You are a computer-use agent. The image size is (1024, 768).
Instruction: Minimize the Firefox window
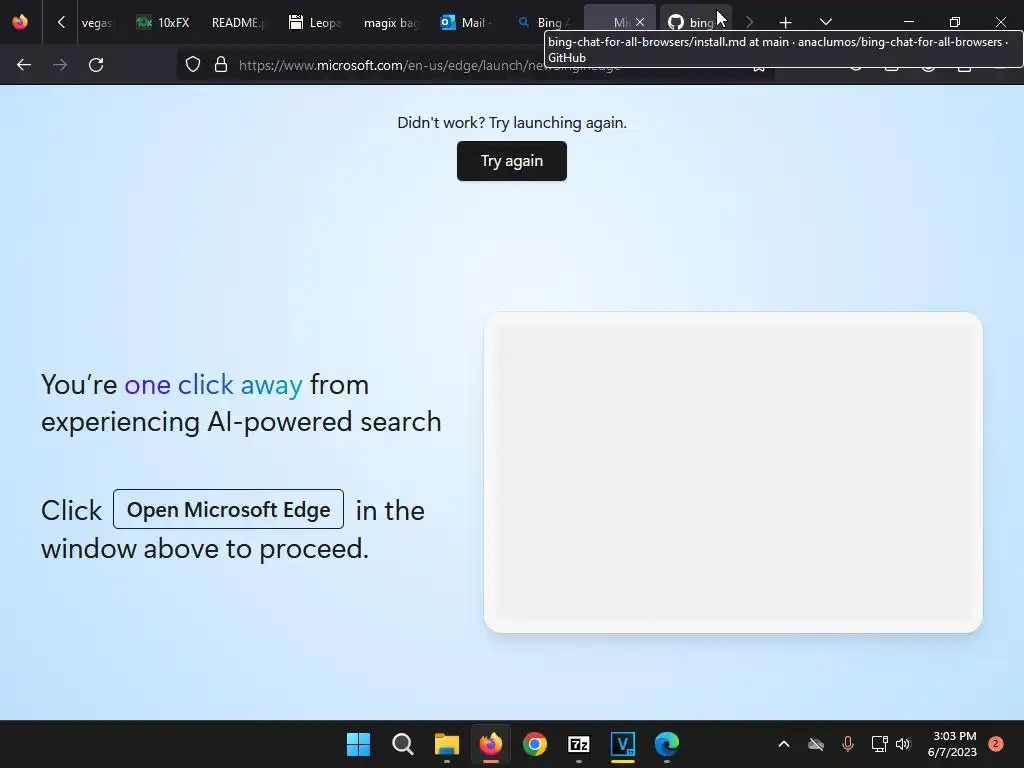(x=908, y=22)
